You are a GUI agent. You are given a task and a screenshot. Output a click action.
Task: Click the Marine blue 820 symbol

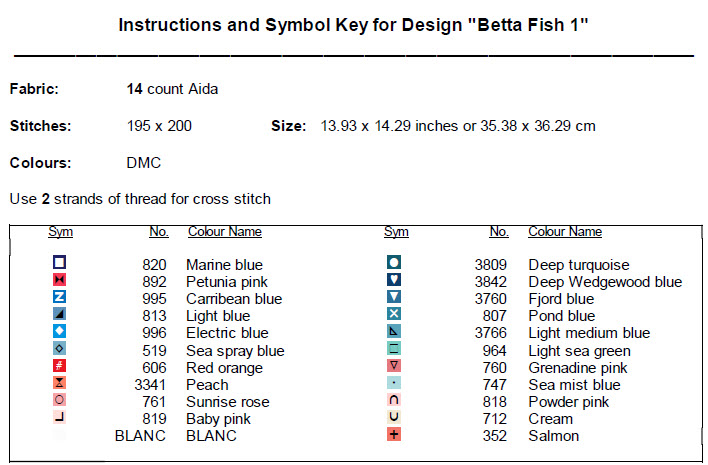(60, 264)
